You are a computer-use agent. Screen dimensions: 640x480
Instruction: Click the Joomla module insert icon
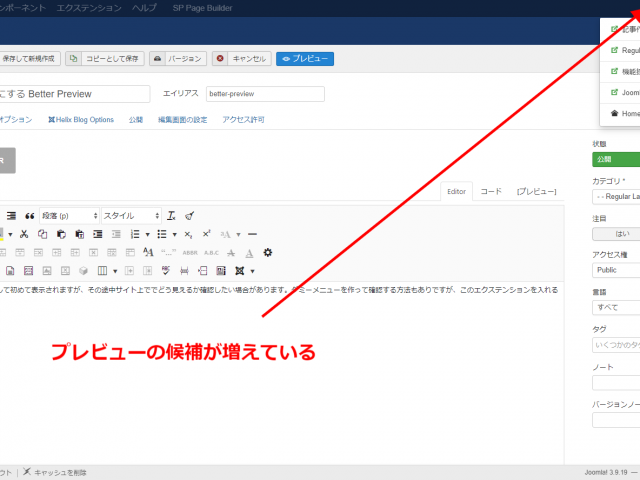[240, 271]
